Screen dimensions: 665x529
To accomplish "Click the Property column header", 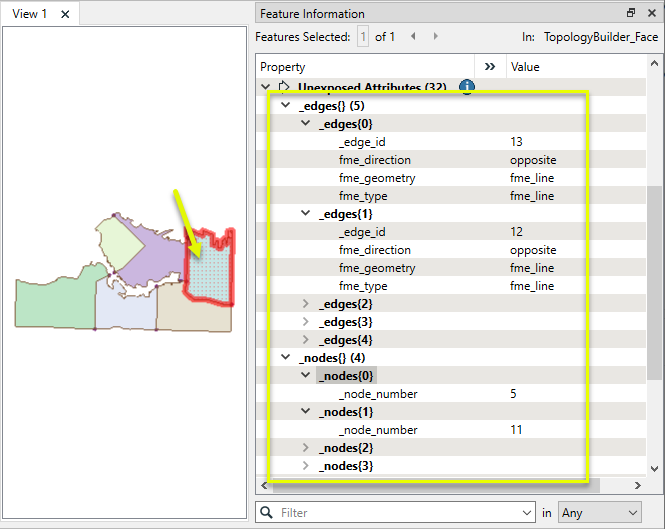I will click(283, 67).
